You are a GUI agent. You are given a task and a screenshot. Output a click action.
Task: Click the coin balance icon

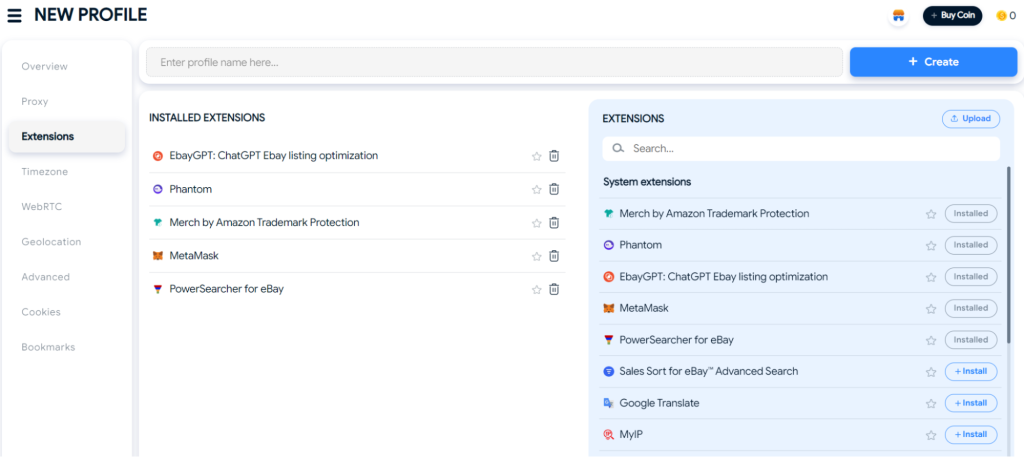coord(1001,16)
